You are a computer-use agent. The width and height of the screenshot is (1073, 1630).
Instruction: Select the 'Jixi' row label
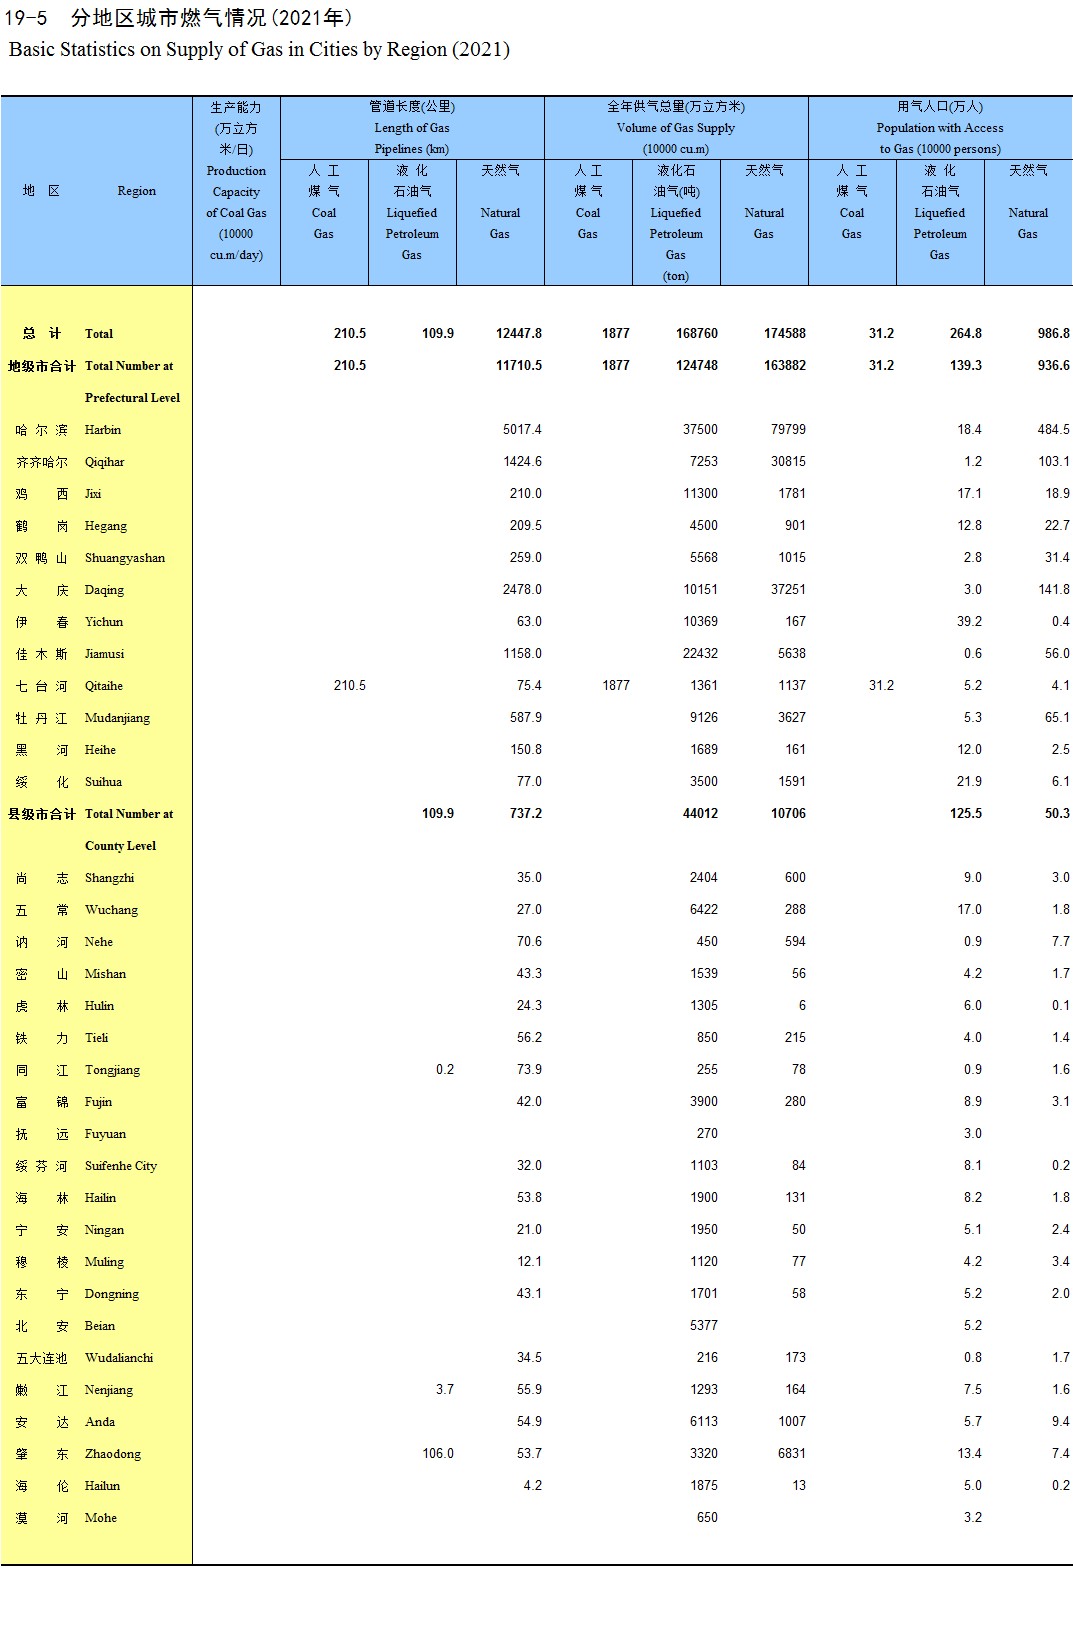93,494
